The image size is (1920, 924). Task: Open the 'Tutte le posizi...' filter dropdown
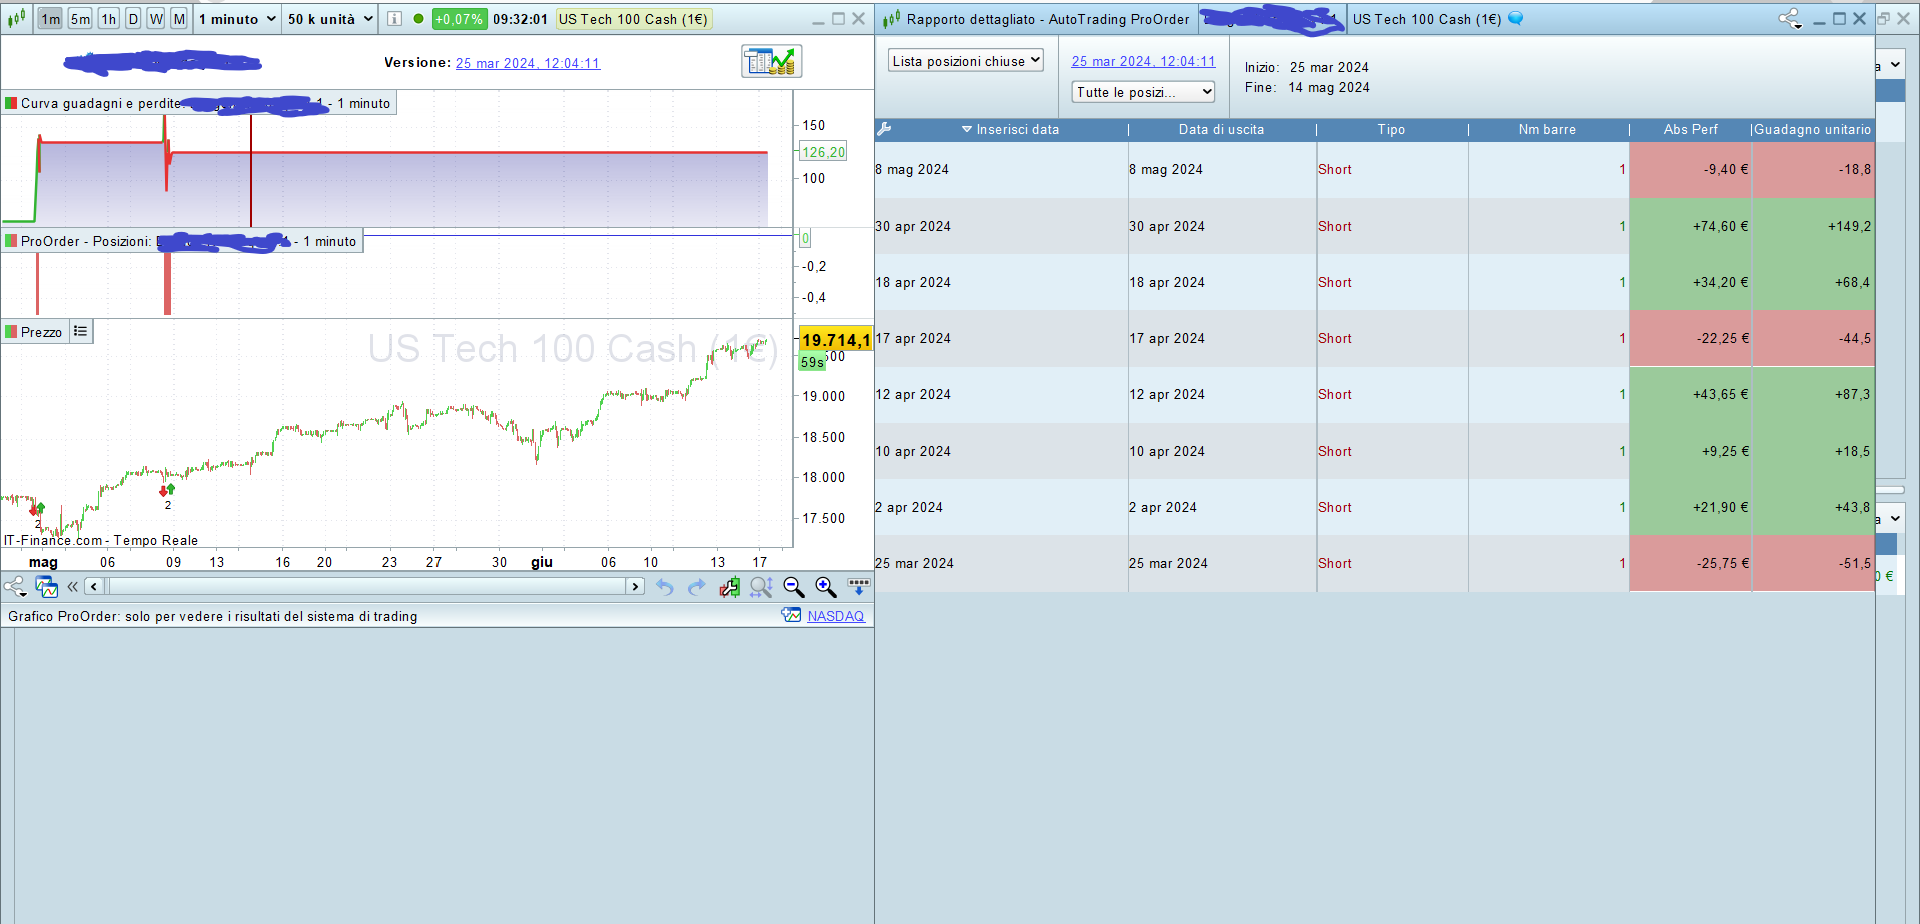(x=1144, y=92)
